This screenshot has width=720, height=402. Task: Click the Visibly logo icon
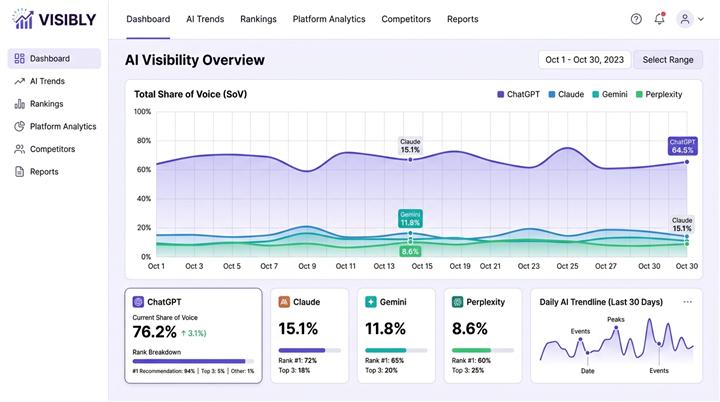click(22, 19)
